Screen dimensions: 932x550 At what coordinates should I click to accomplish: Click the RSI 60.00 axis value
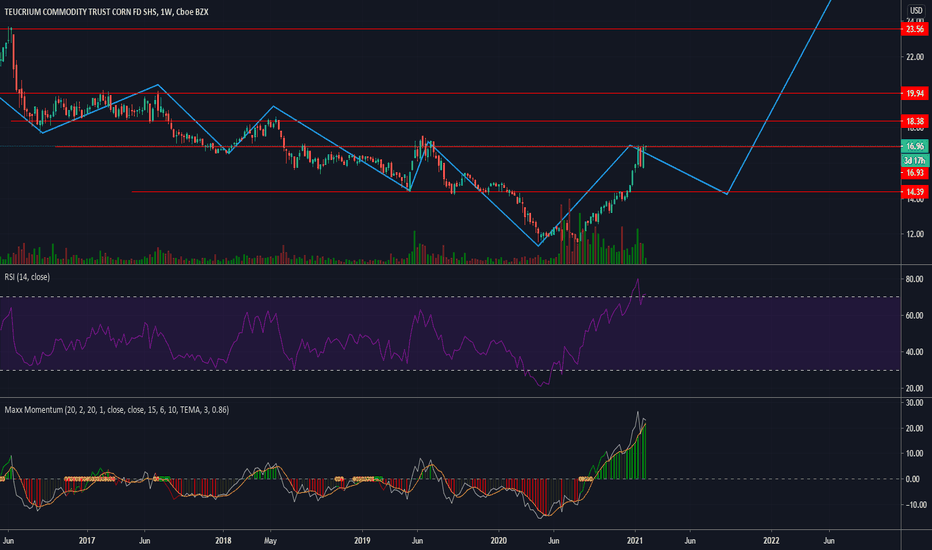(x=915, y=316)
